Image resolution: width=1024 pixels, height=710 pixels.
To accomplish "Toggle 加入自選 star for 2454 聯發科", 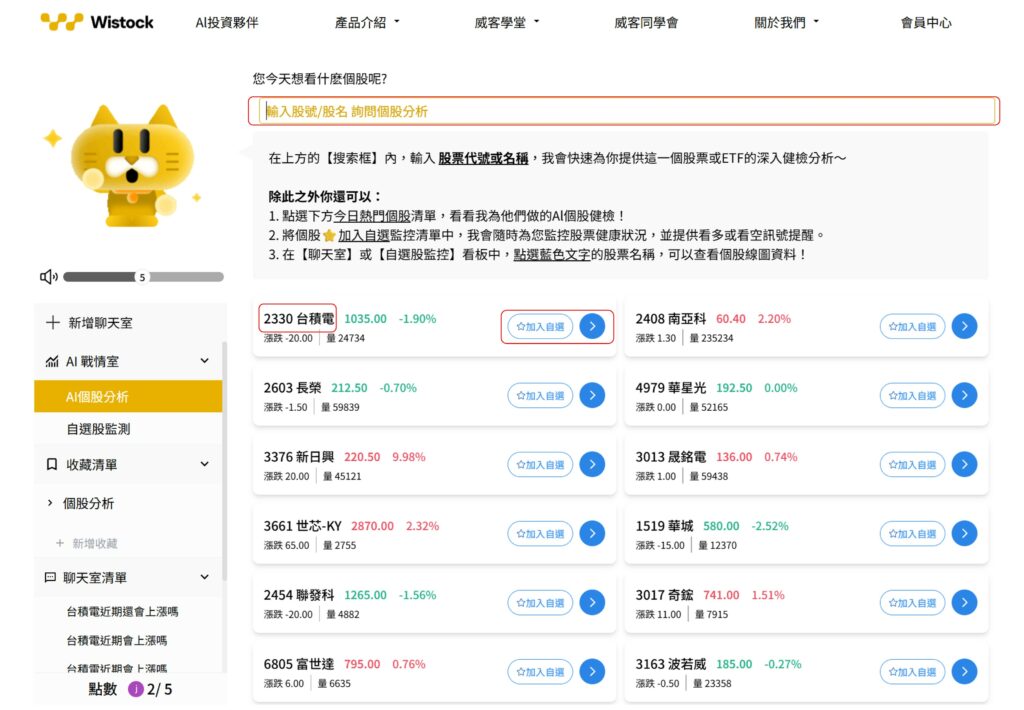I will 540,602.
